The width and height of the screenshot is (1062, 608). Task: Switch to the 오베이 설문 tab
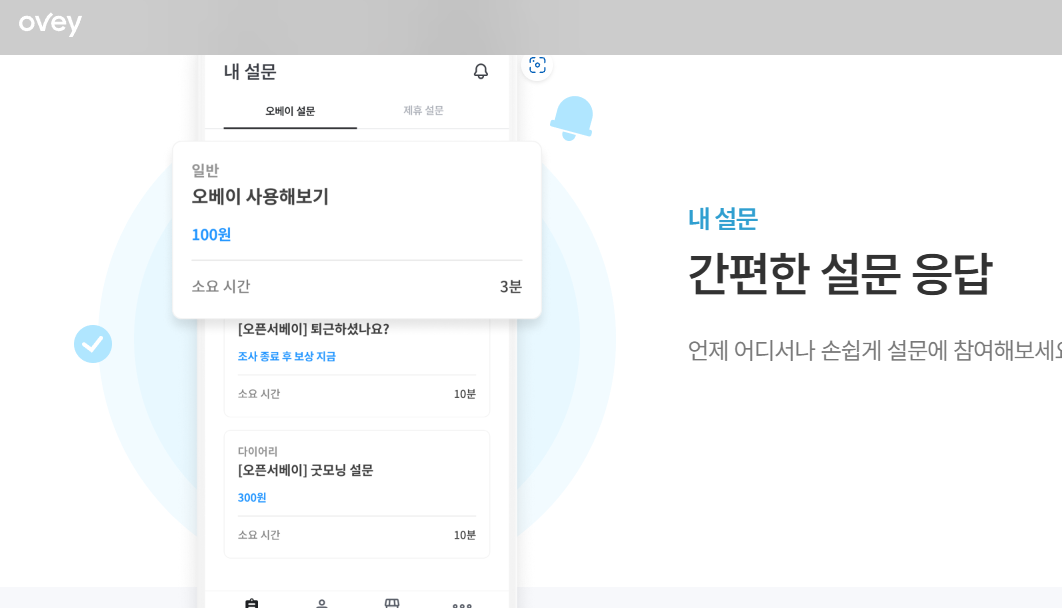(x=290, y=111)
